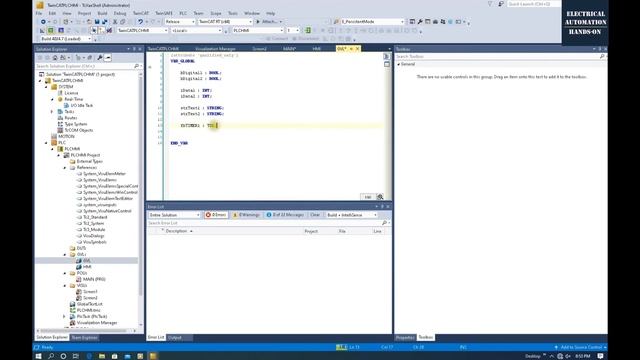640x360 pixels.
Task: Open the PLC menu
Action: coord(183,13)
